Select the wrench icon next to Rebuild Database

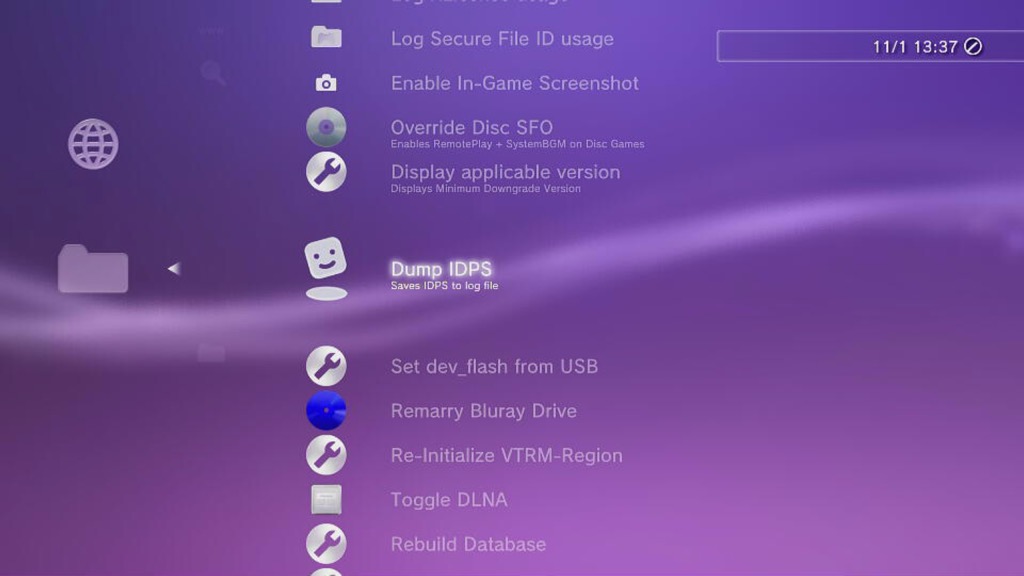[326, 544]
